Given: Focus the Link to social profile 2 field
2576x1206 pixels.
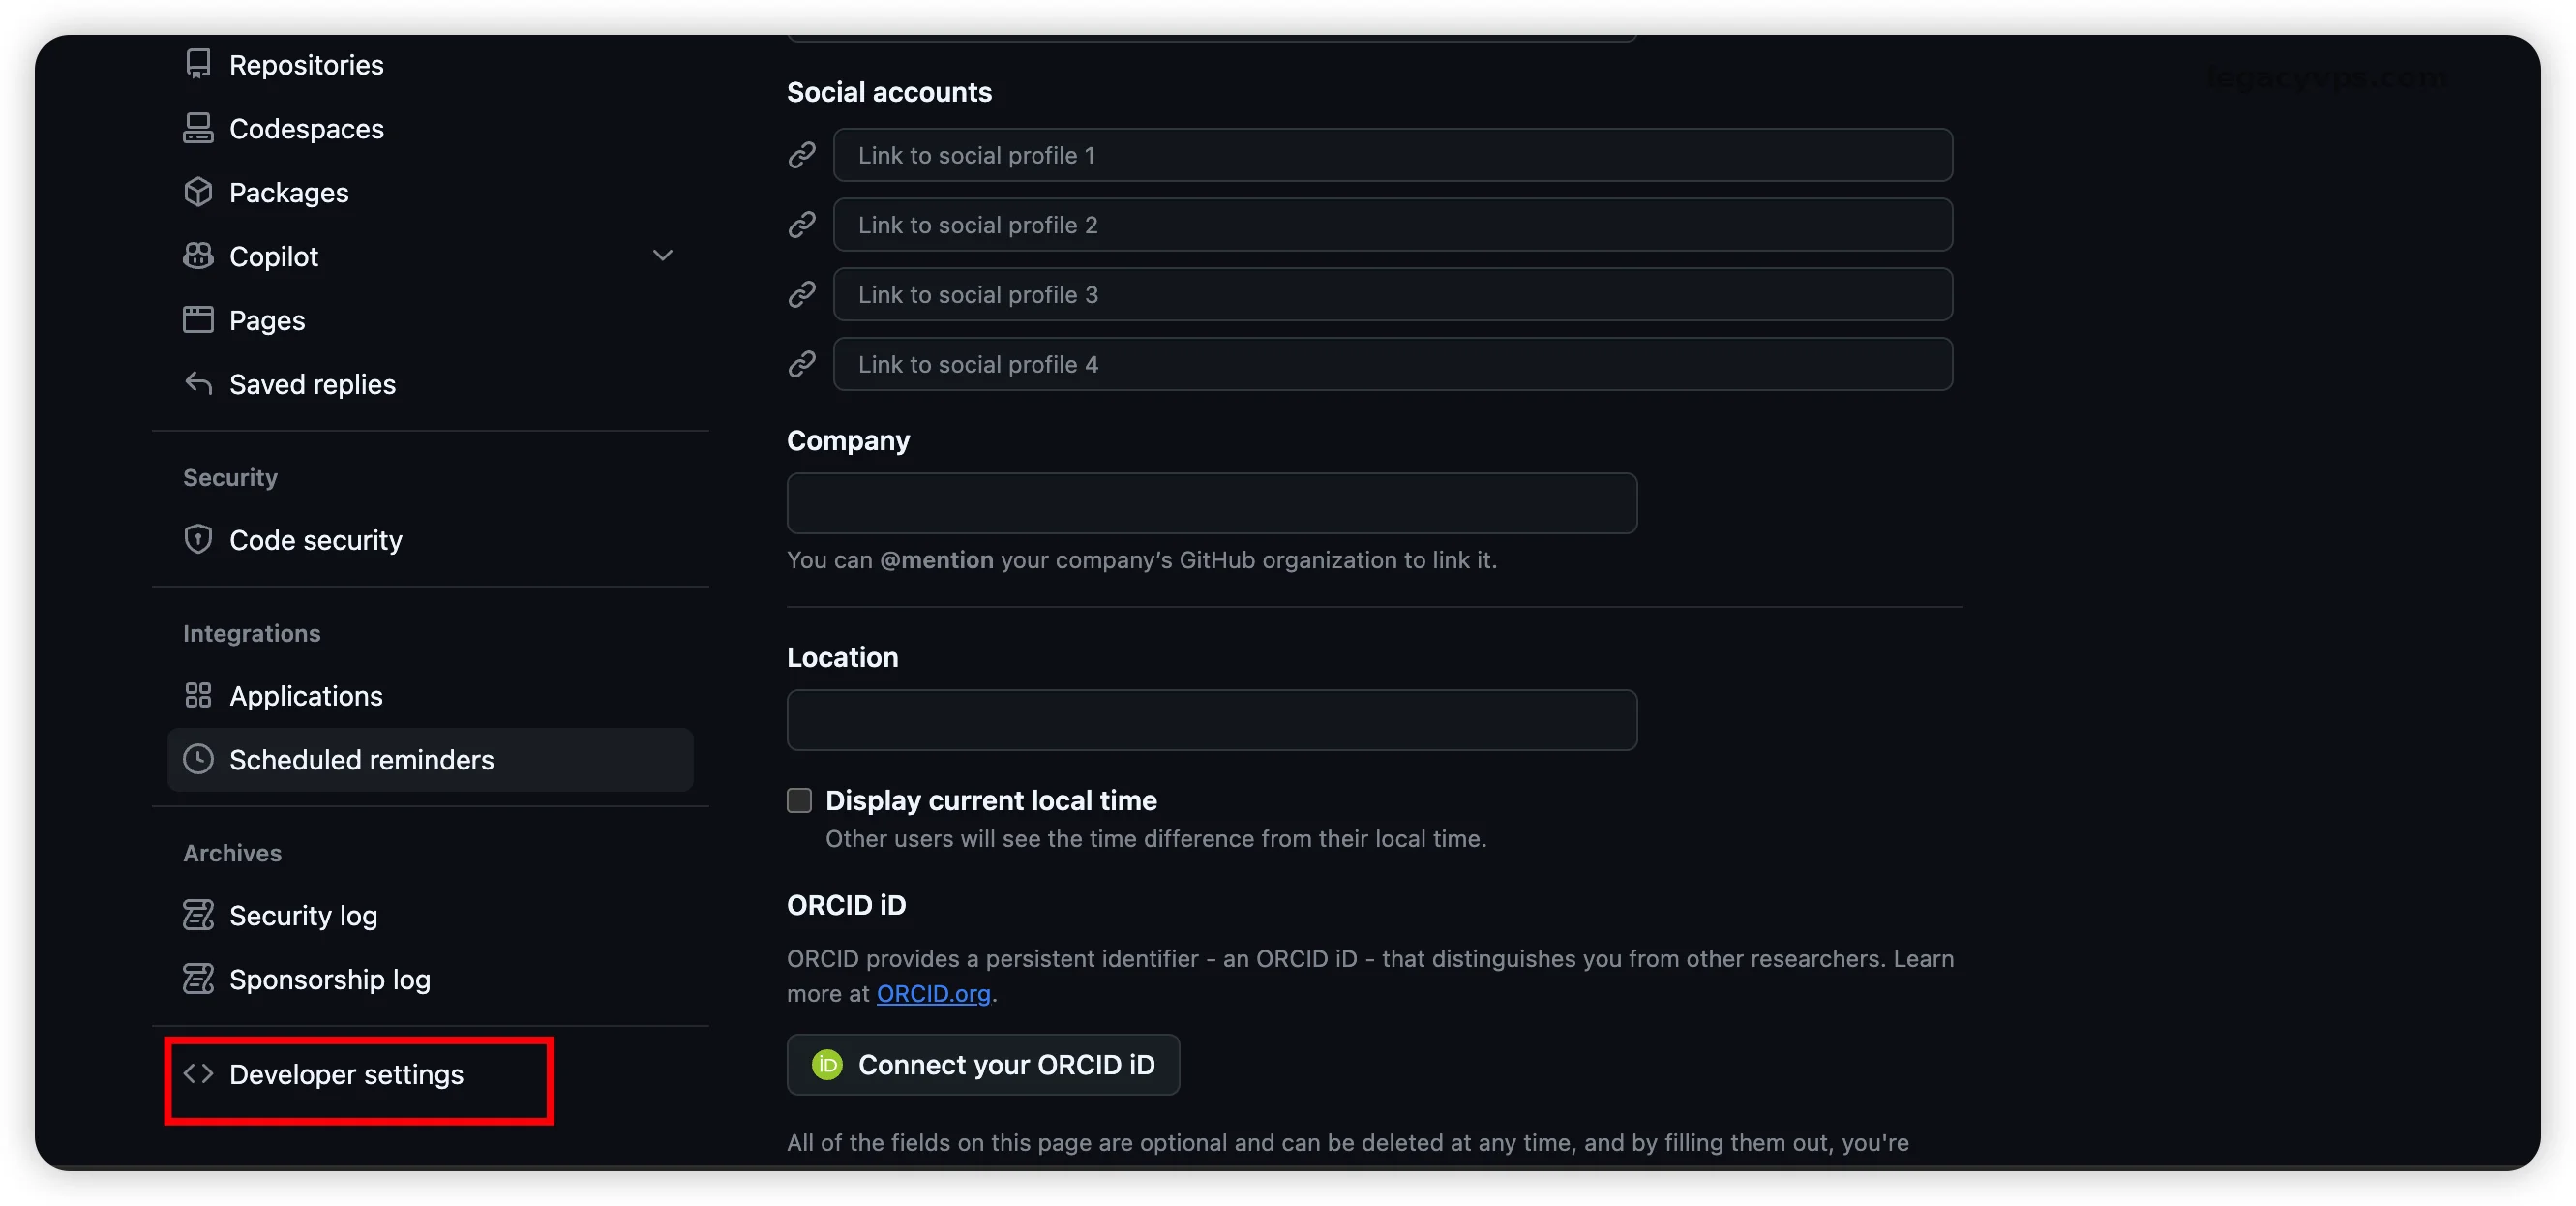Looking at the screenshot, I should (1393, 225).
